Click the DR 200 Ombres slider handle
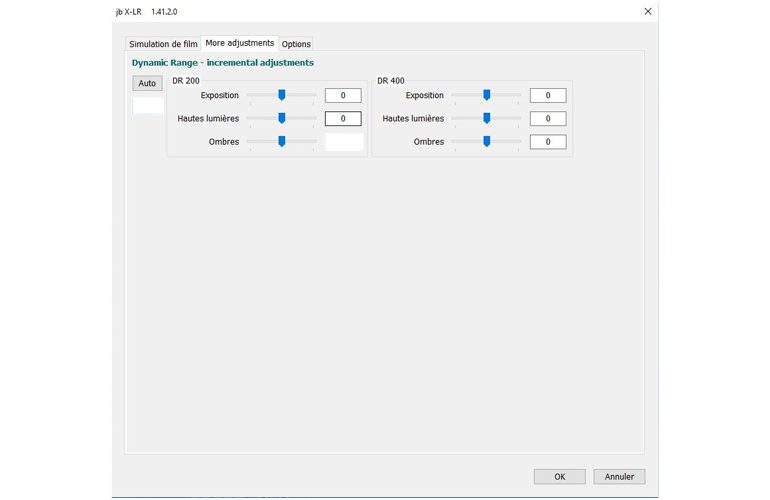 (x=282, y=142)
